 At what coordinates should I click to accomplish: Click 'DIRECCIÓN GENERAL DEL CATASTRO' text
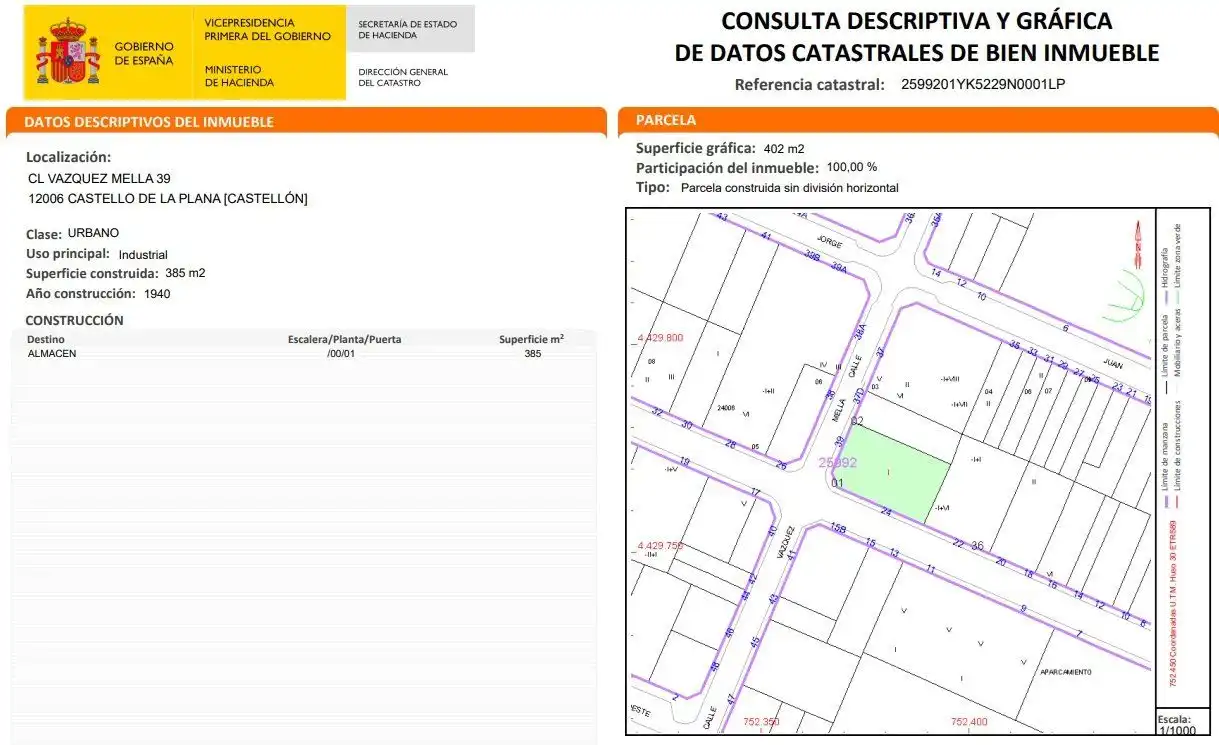click(403, 77)
